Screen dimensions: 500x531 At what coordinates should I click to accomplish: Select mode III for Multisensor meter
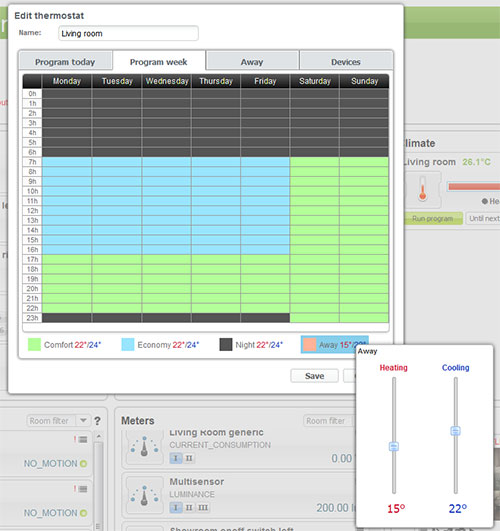(x=203, y=508)
